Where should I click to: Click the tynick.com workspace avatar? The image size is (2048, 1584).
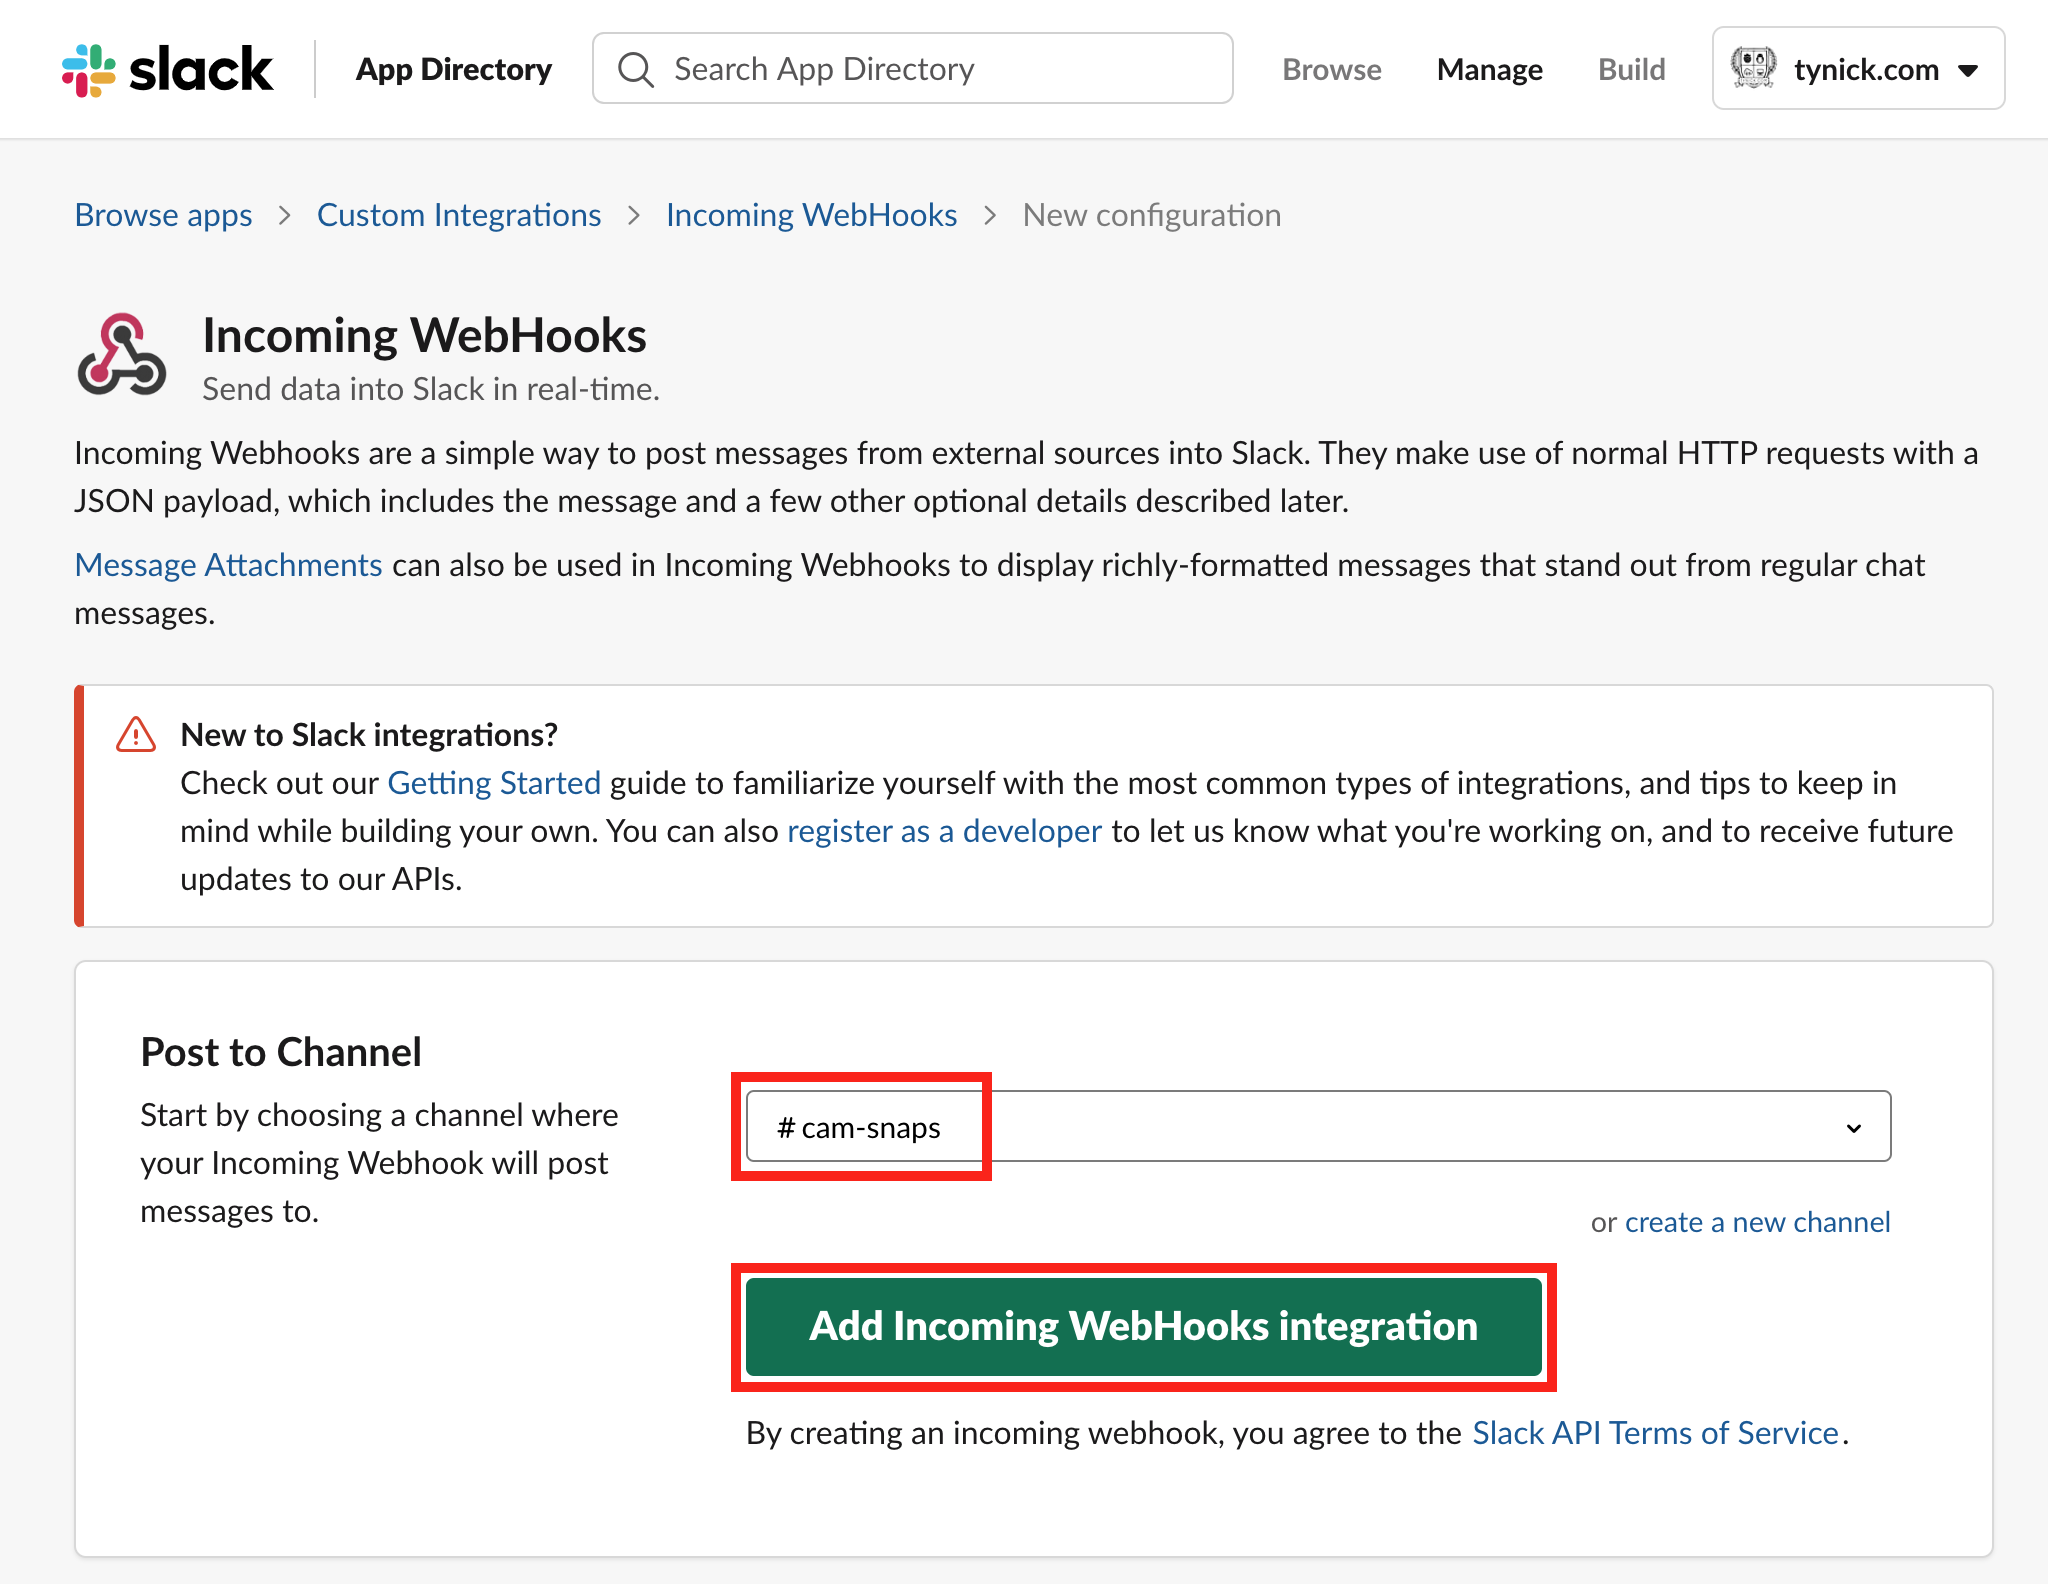click(x=1753, y=68)
